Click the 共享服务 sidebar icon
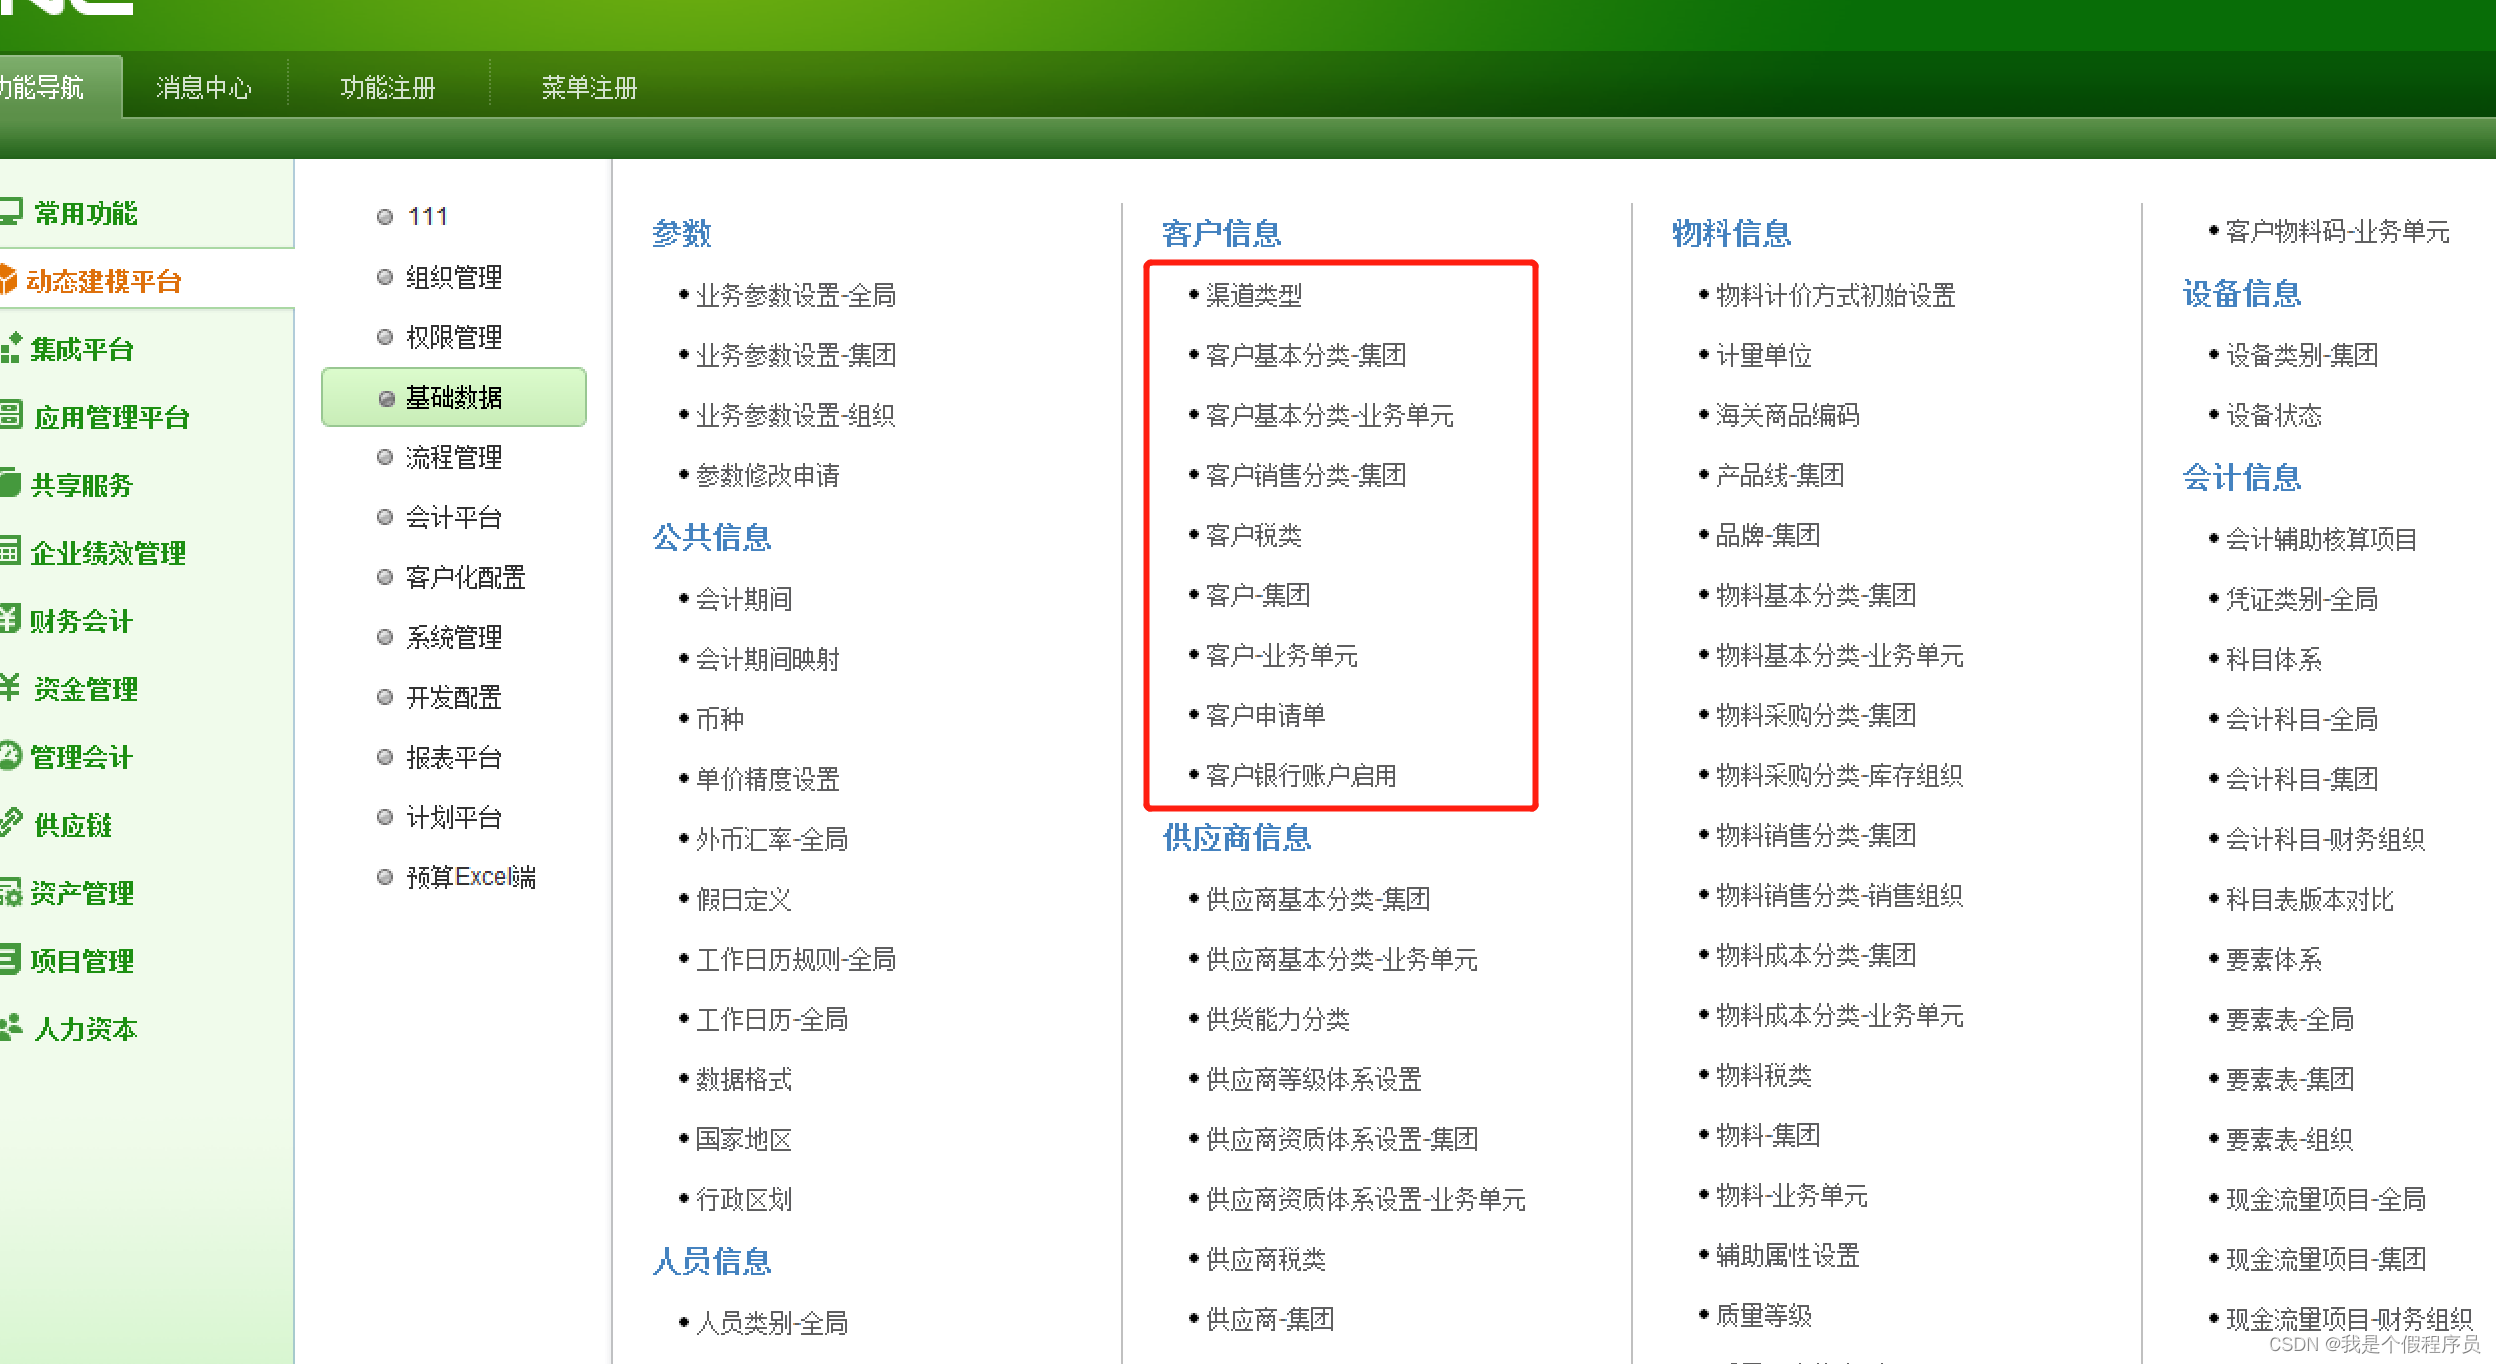This screenshot has height=1364, width=2496. [10, 484]
